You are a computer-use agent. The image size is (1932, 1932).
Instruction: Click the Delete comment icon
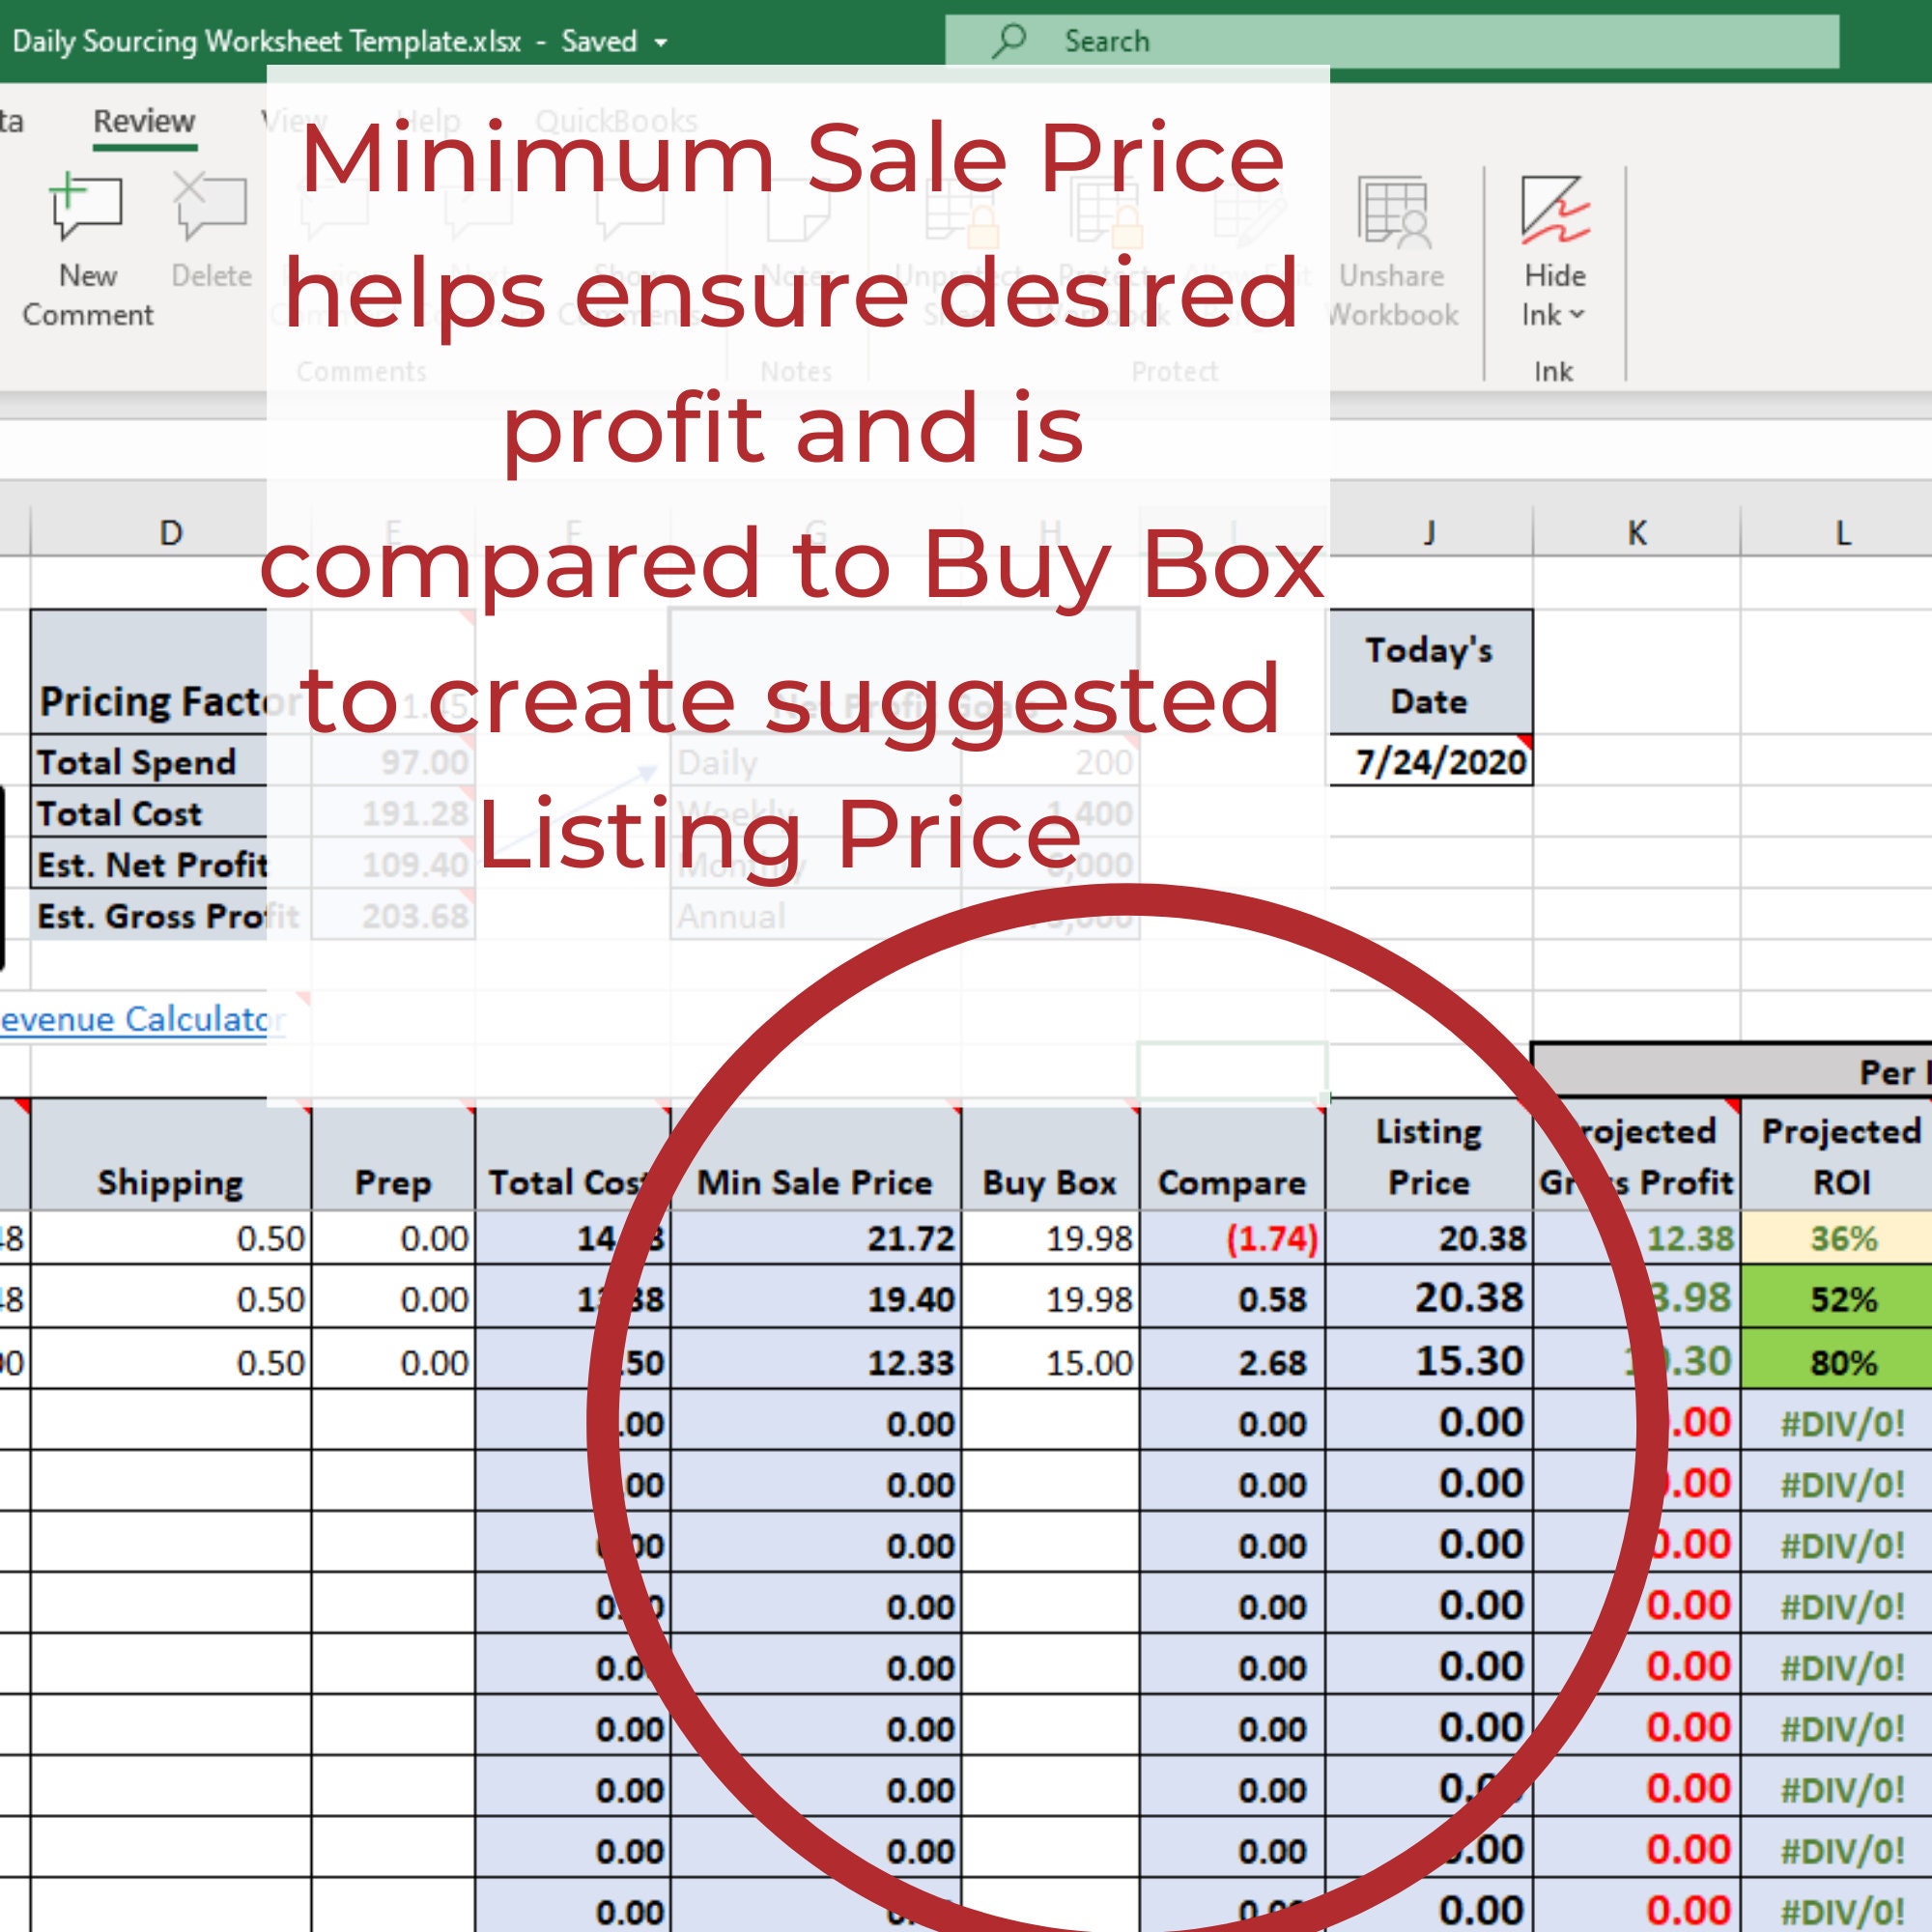(x=210, y=206)
